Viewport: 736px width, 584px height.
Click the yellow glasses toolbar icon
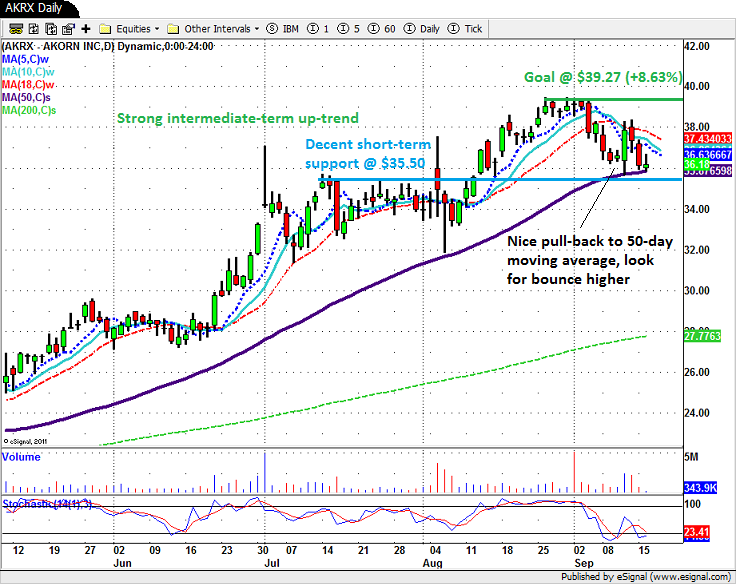point(15,29)
